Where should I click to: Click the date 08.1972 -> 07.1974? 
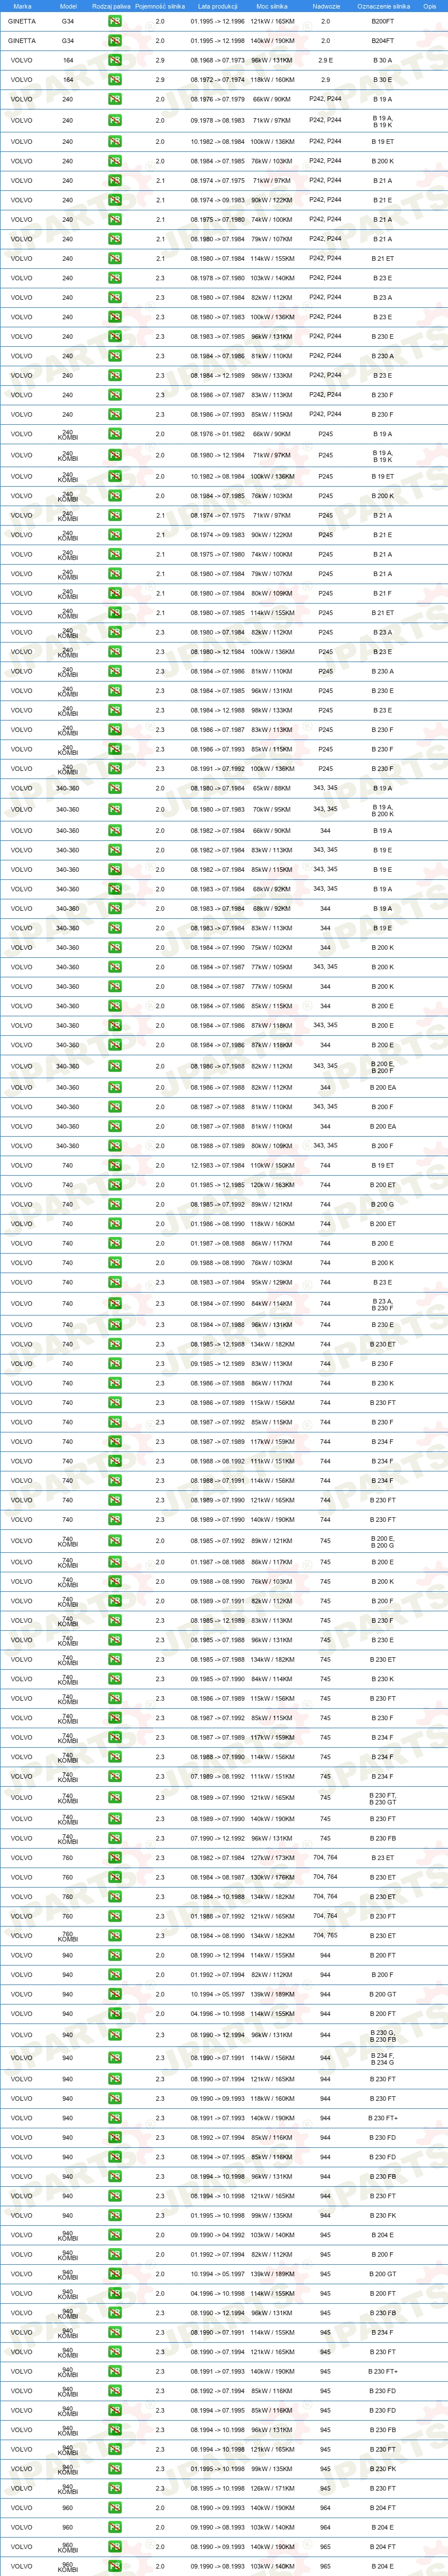coord(218,80)
